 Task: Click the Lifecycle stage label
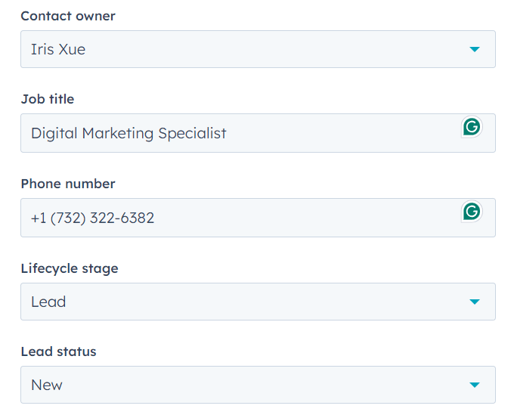tap(69, 269)
